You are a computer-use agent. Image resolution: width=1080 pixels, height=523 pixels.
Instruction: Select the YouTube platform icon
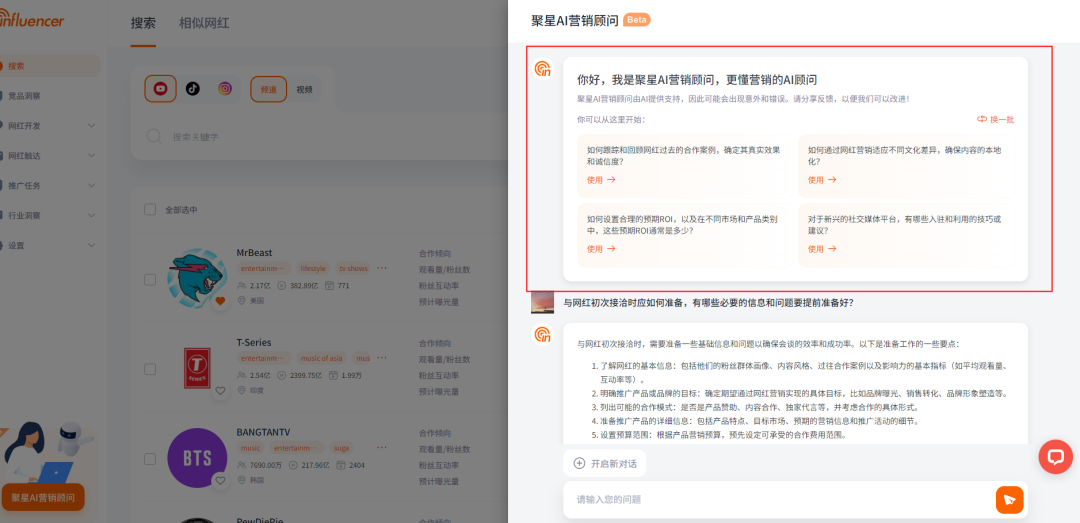[x=160, y=88]
